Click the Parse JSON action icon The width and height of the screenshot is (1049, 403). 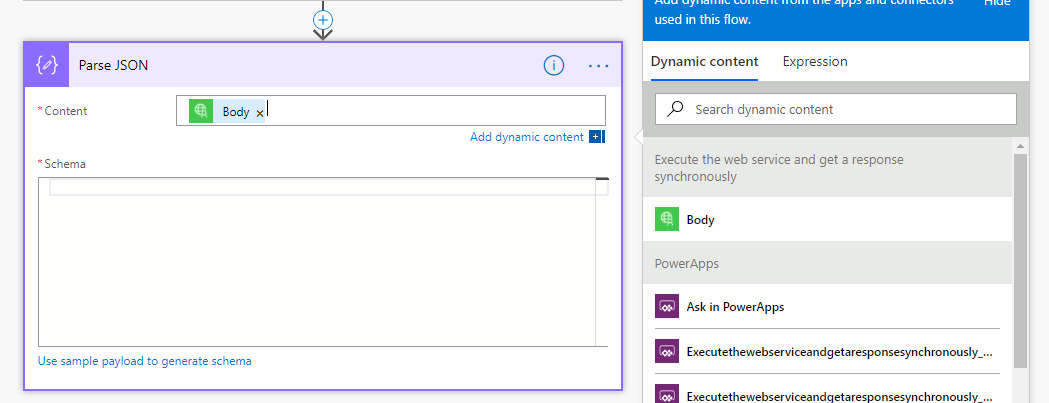click(x=46, y=65)
